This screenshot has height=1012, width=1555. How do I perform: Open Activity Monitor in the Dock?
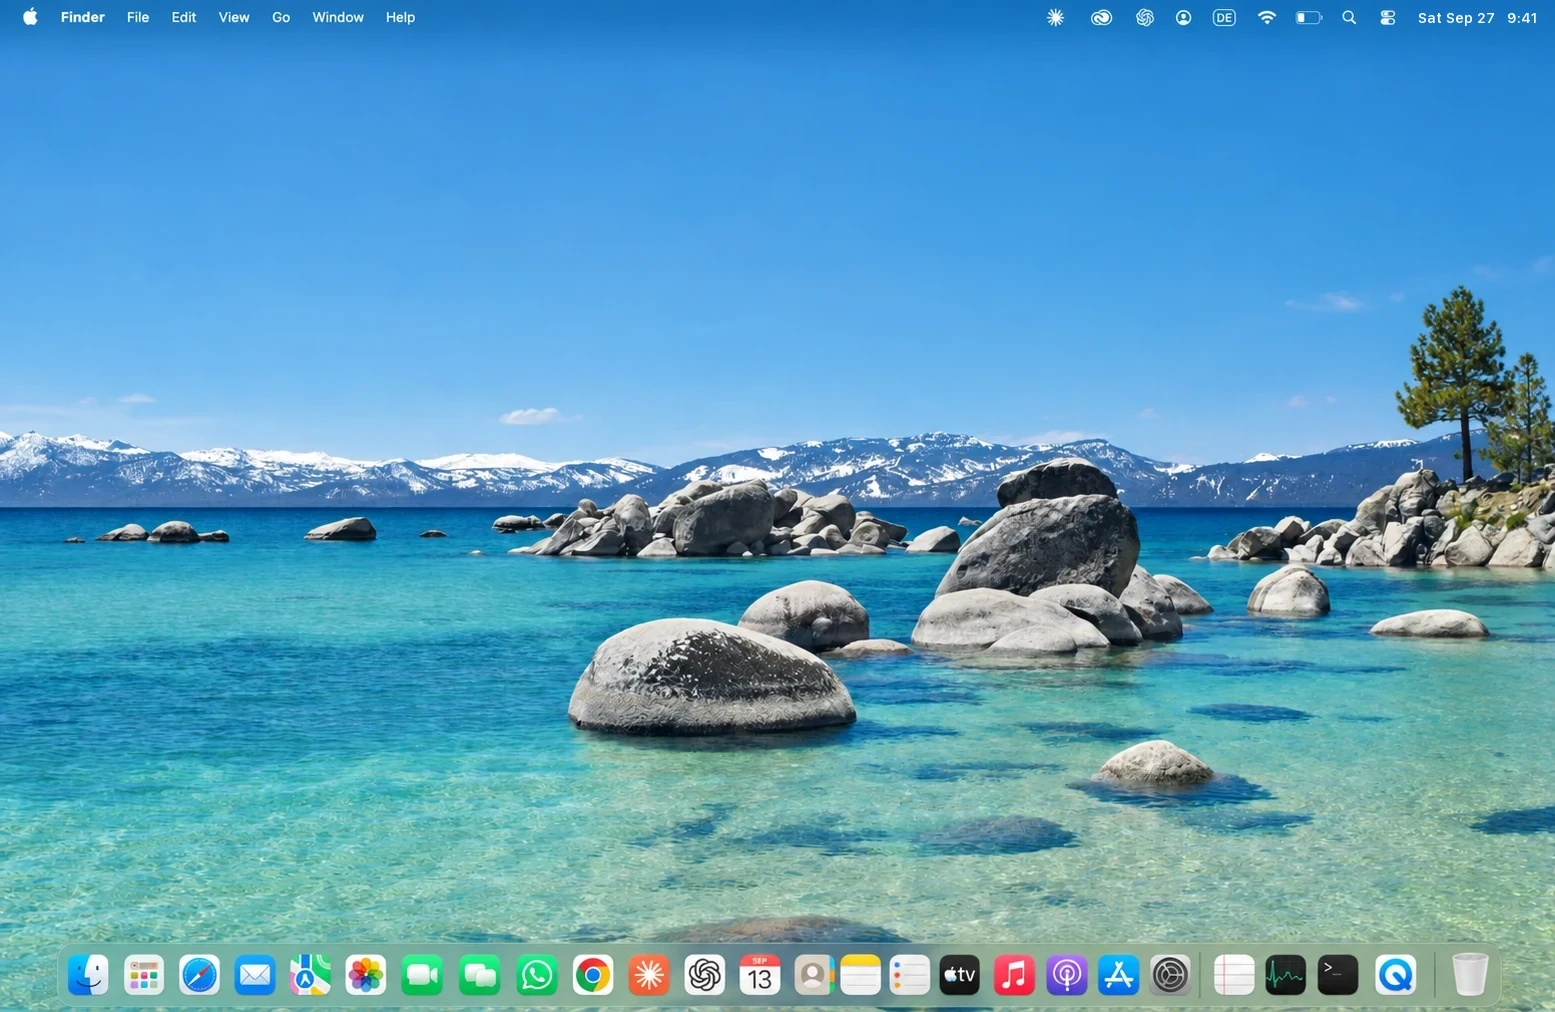1285,975
